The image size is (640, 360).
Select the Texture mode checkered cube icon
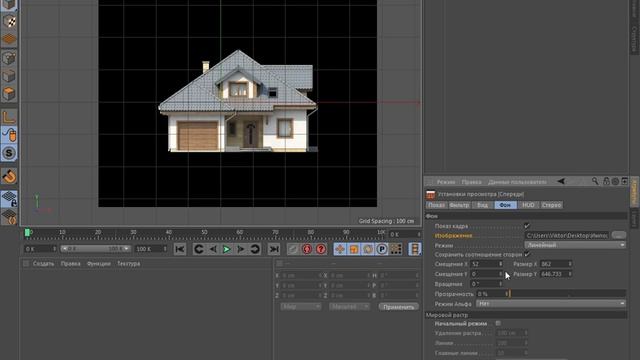9,22
